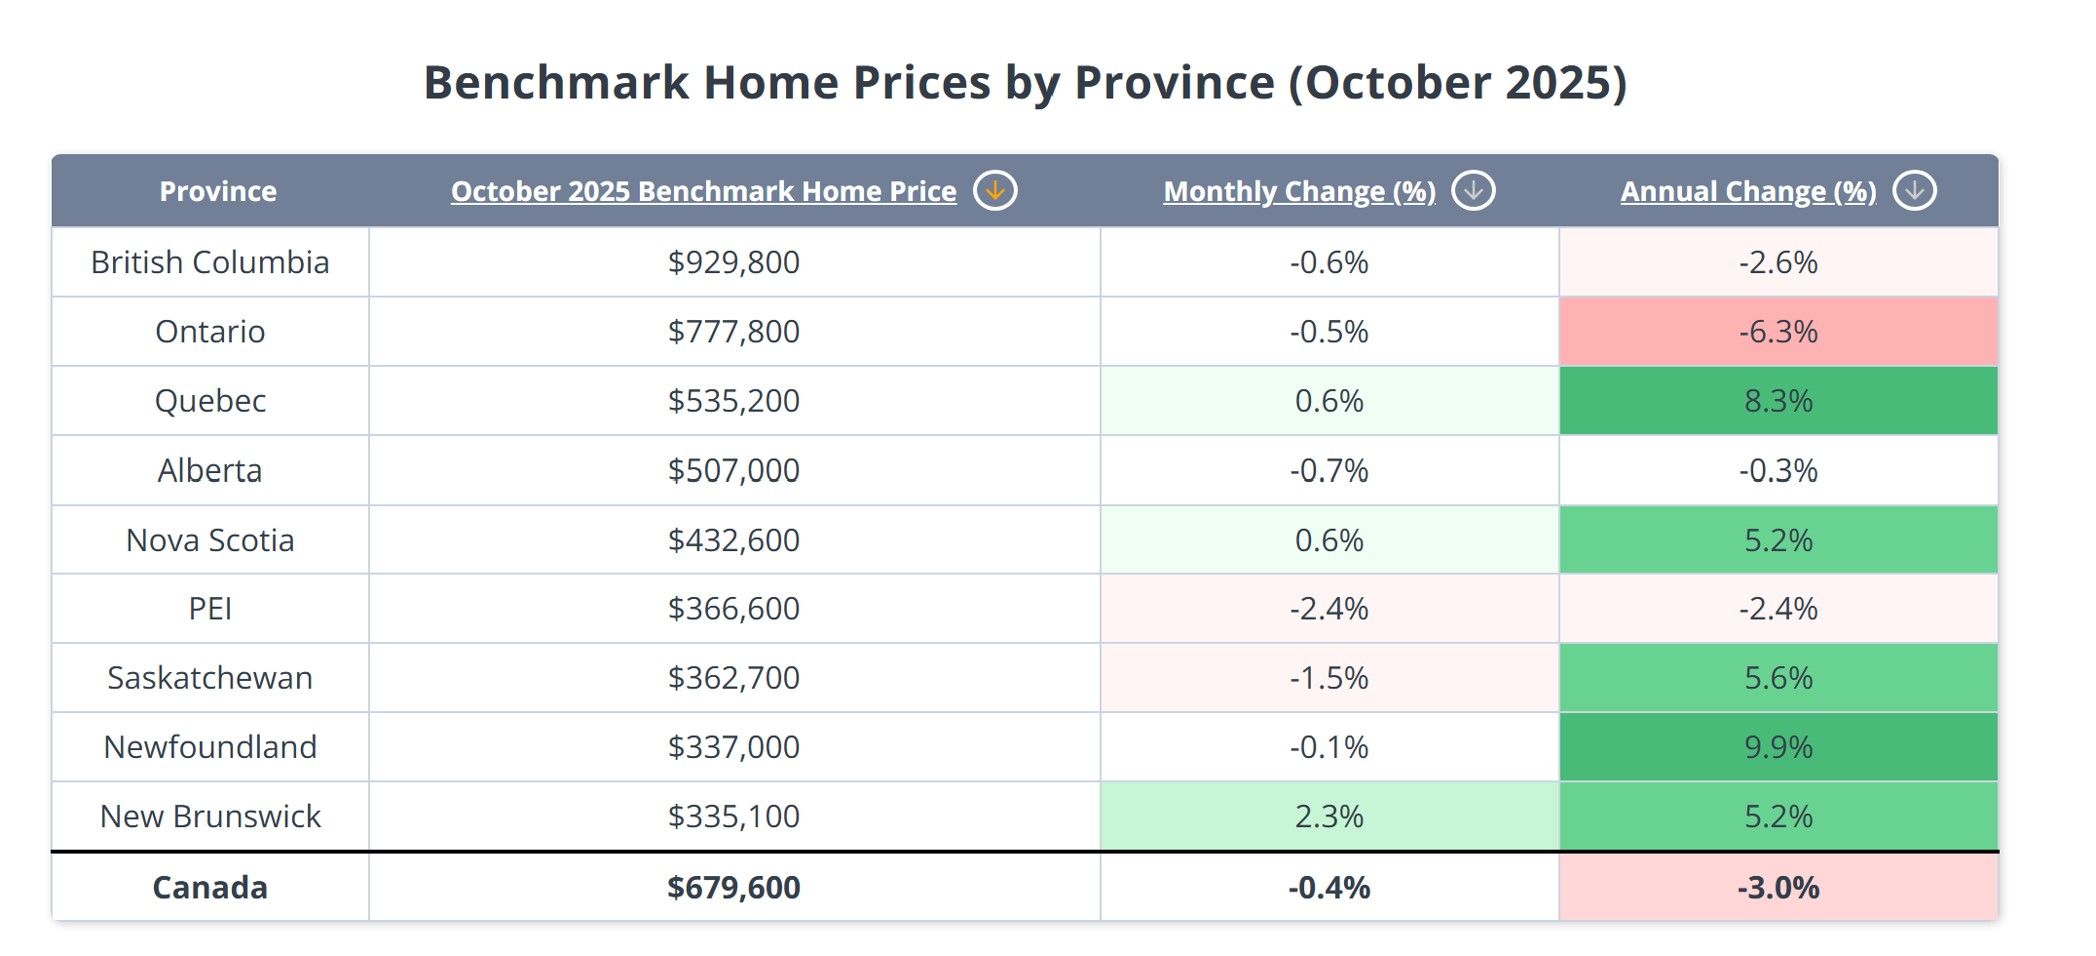Sort table by Annual Change (%) header
This screenshot has height=956, width=2096.
tap(1748, 191)
